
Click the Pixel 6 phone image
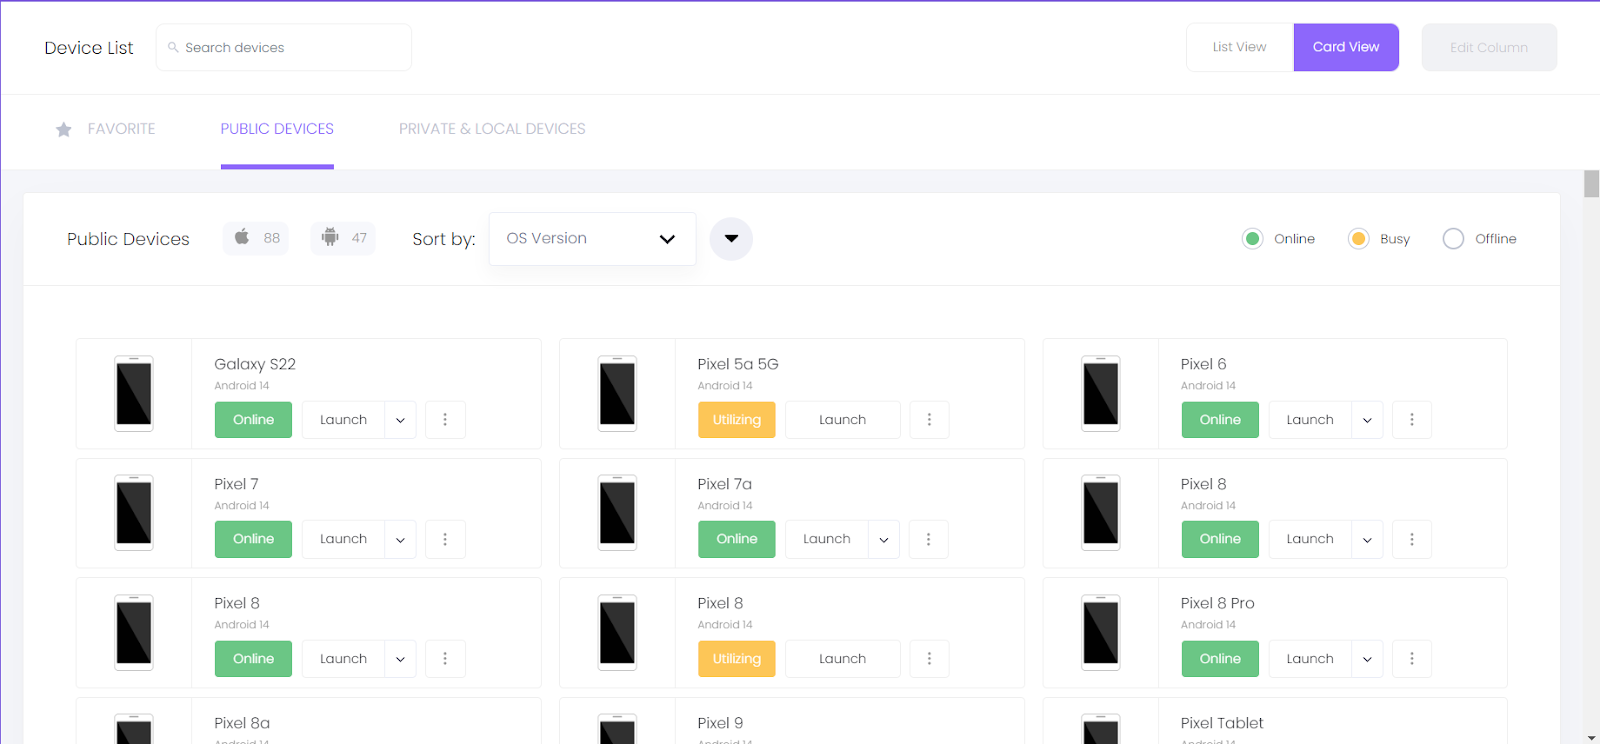[x=1101, y=393]
